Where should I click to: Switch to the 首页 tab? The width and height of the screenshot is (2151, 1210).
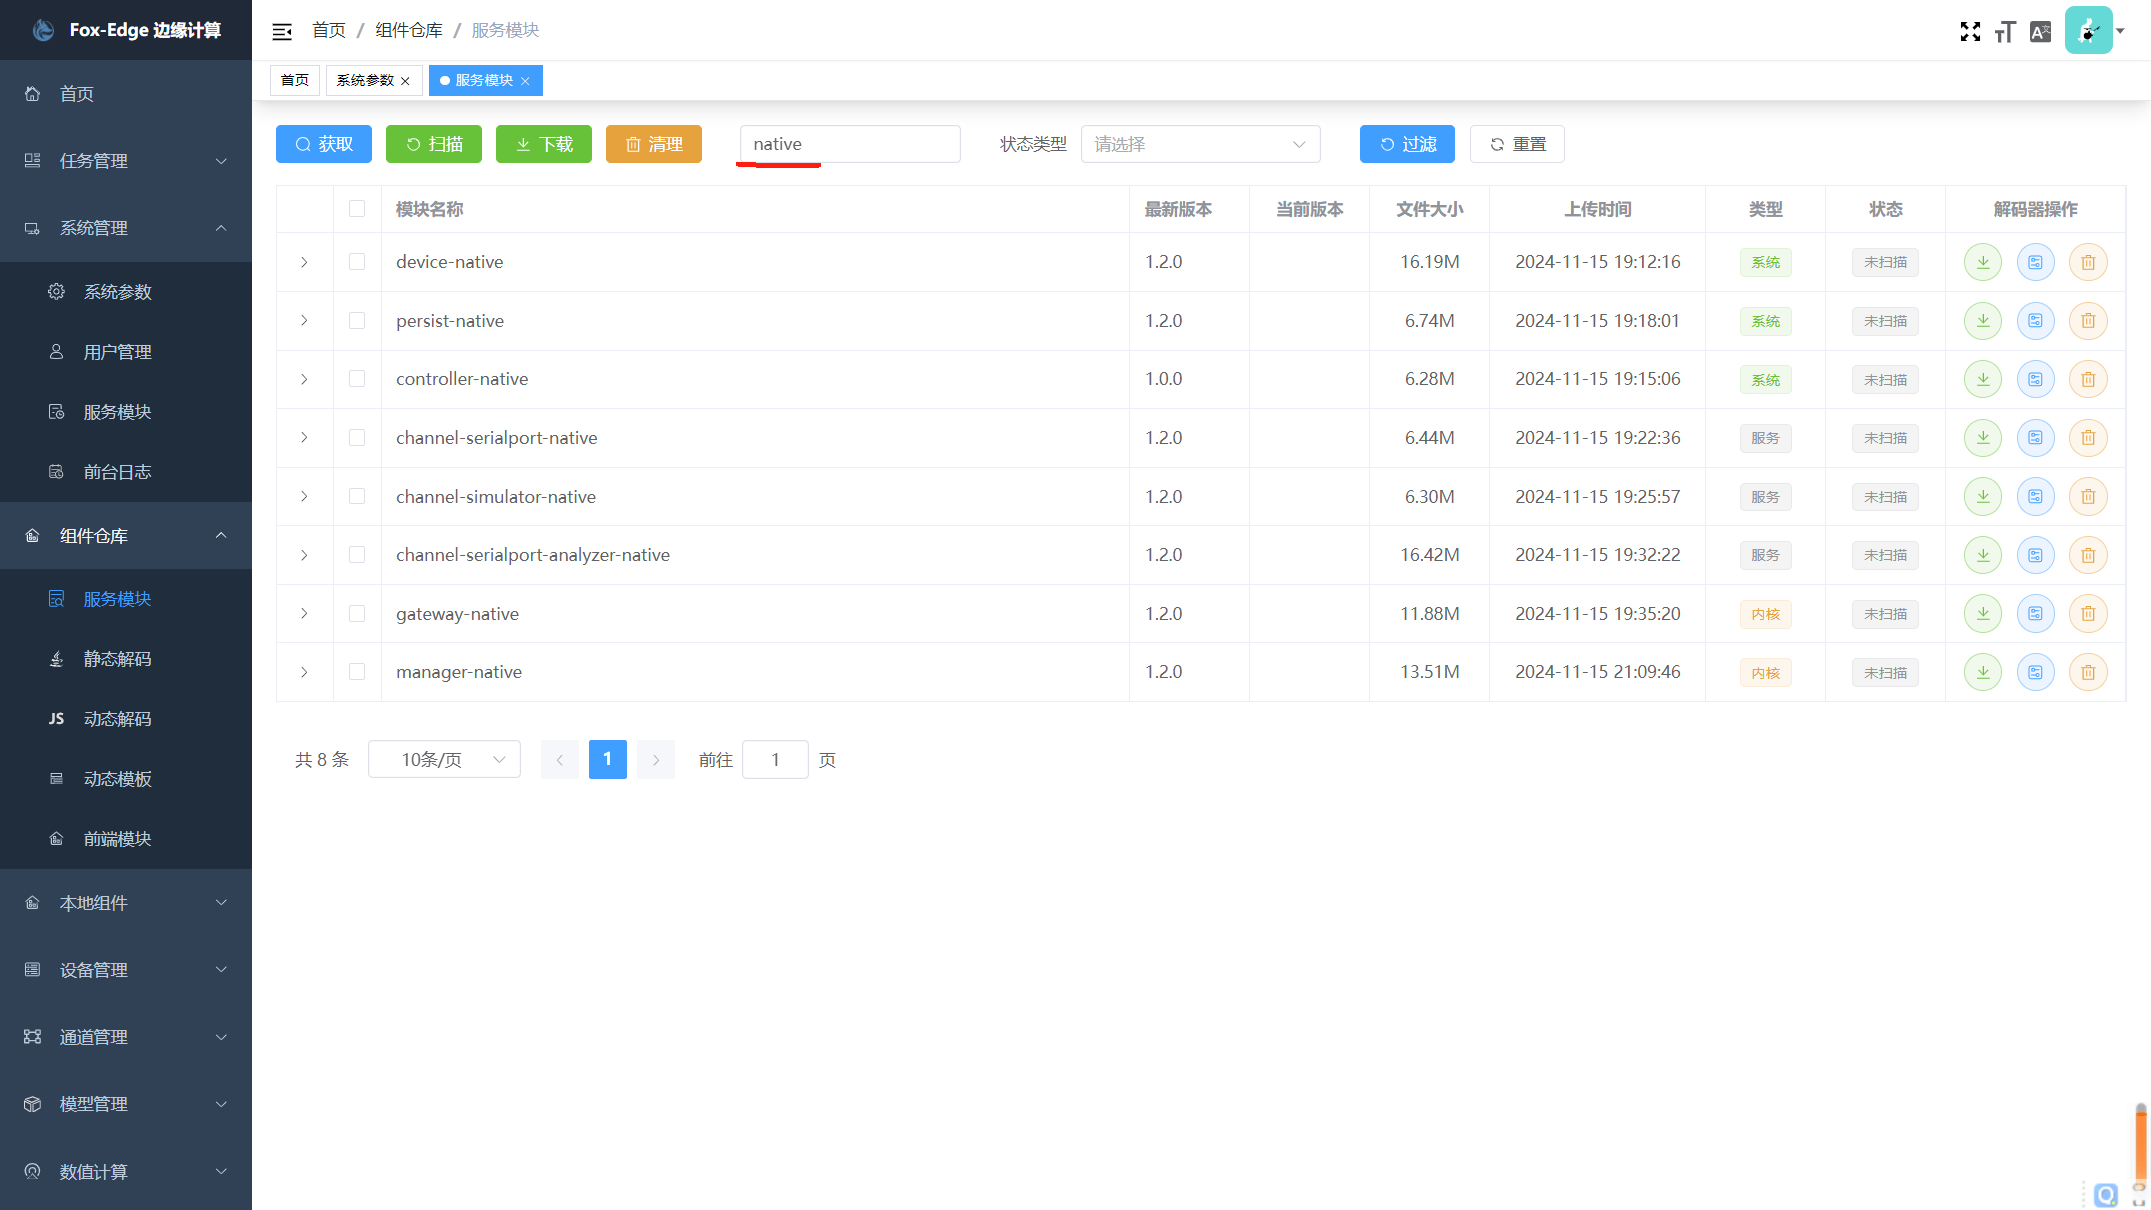(x=295, y=80)
